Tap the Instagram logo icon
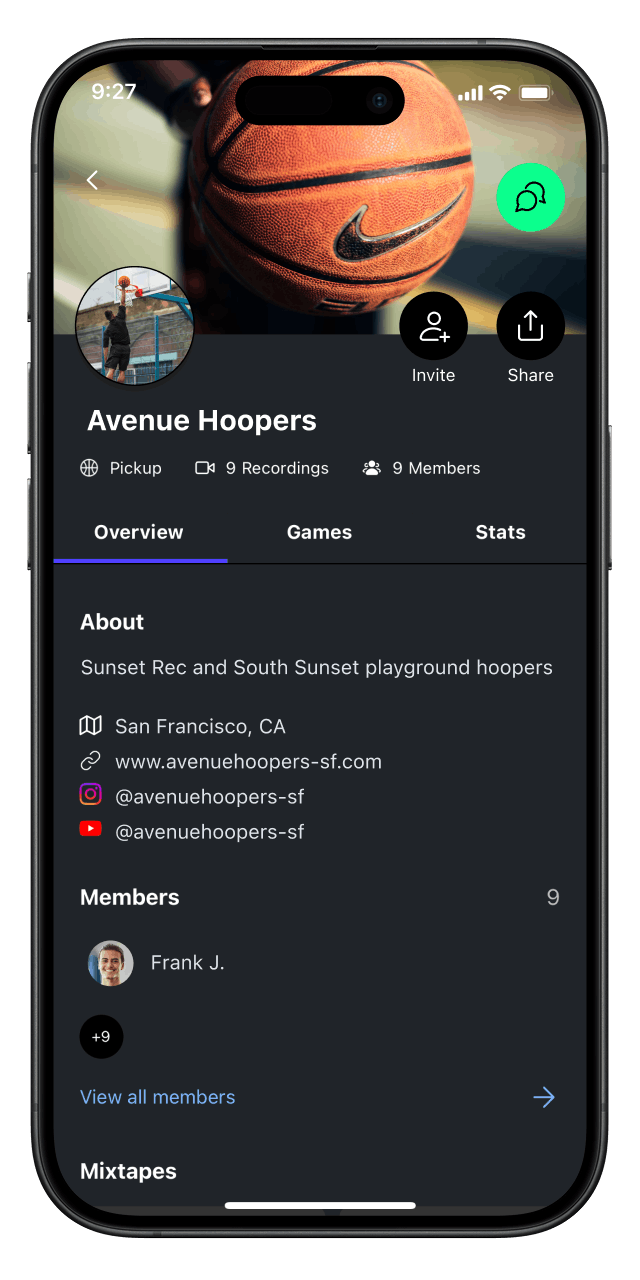640x1280 pixels. point(90,794)
